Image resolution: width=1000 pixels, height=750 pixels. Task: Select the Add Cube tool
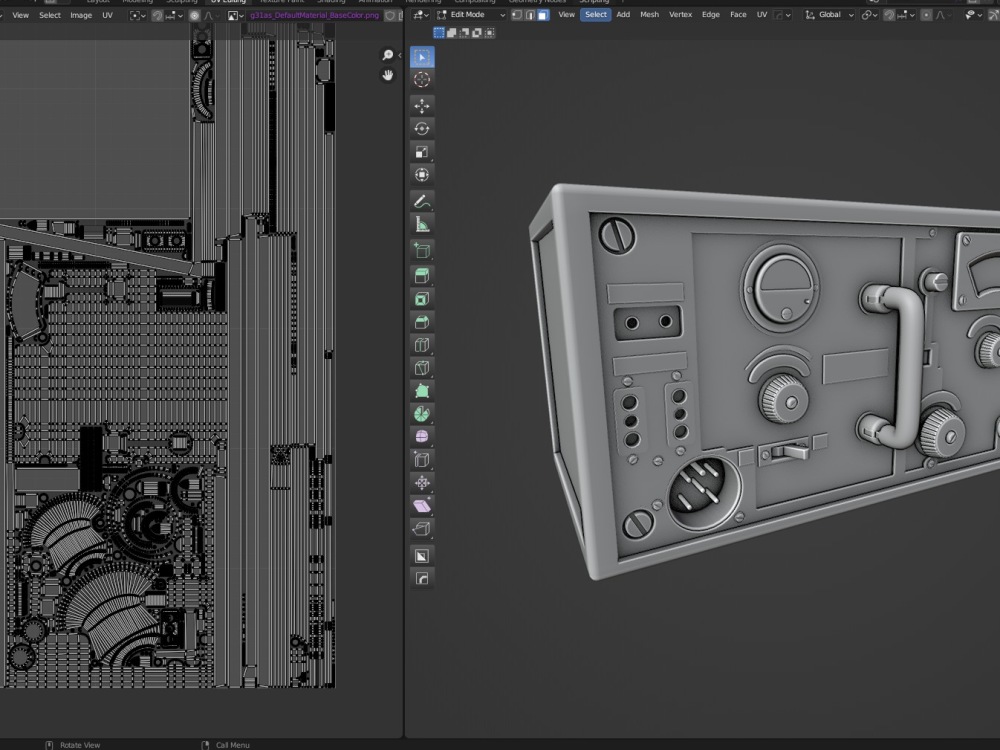pyautogui.click(x=421, y=250)
